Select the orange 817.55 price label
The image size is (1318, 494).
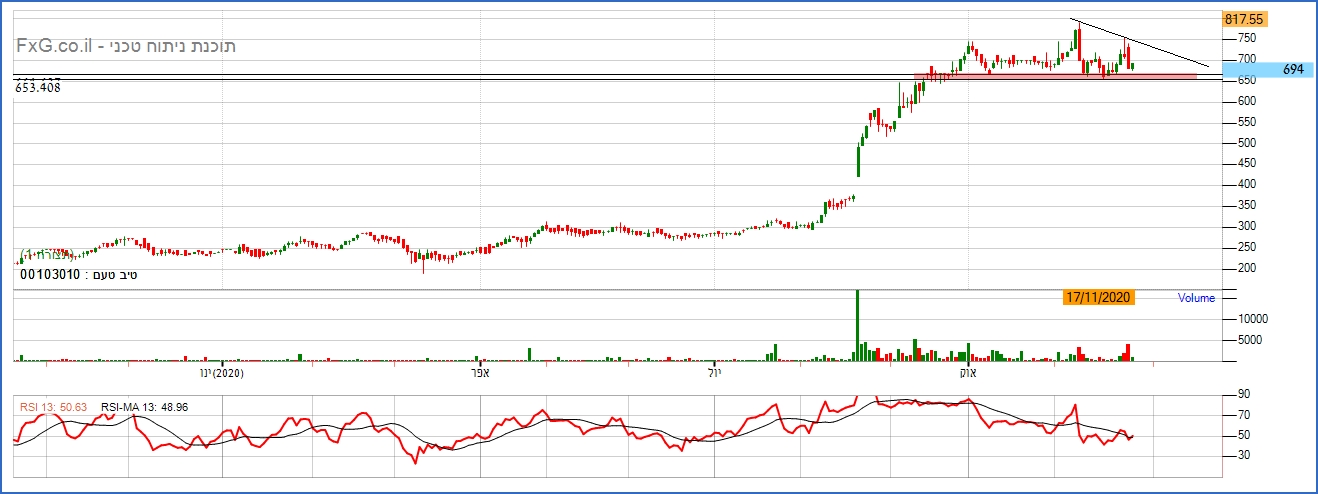coord(1244,19)
